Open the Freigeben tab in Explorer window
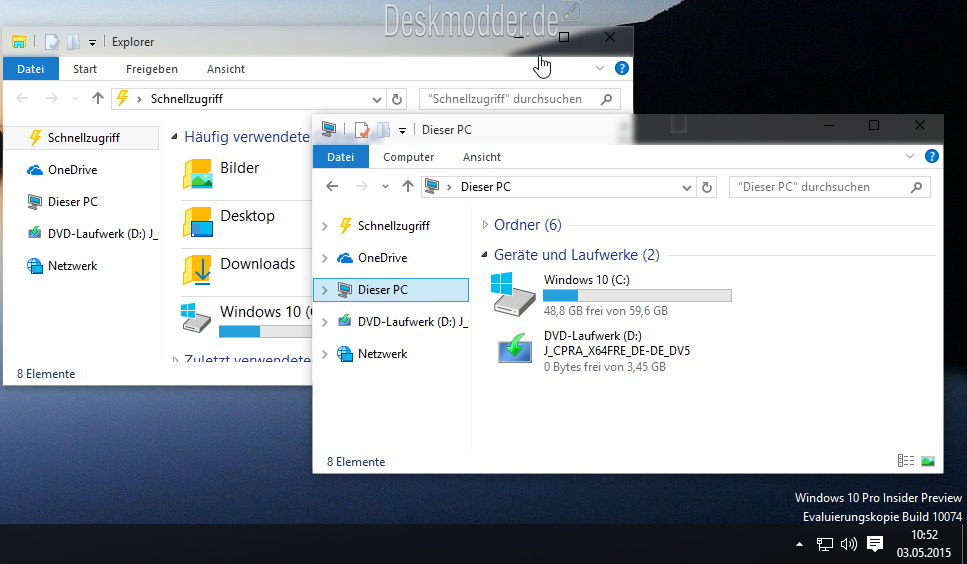This screenshot has width=967, height=564. click(152, 69)
